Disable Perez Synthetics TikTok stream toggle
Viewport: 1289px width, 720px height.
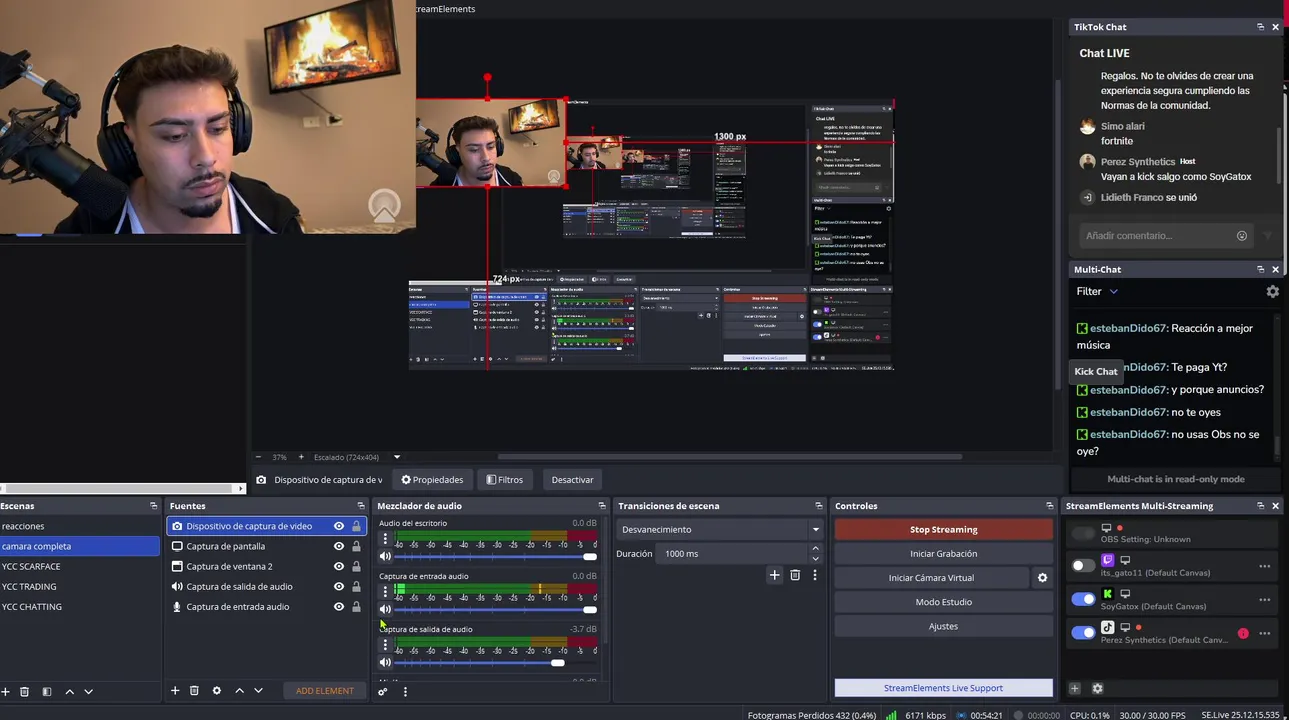coord(1083,632)
